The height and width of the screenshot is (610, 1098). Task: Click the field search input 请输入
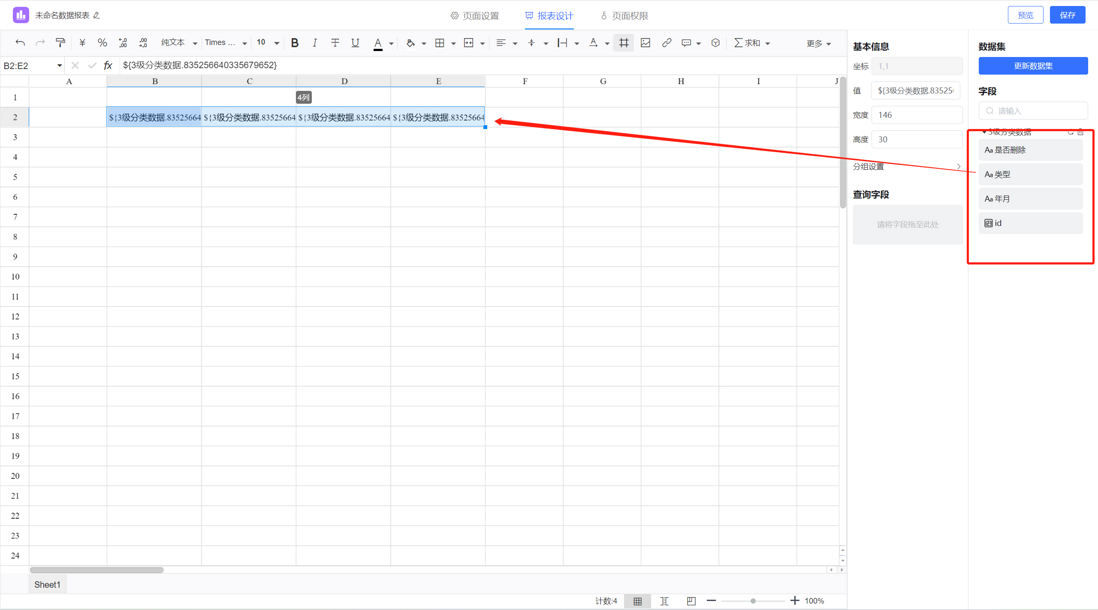pos(1033,111)
